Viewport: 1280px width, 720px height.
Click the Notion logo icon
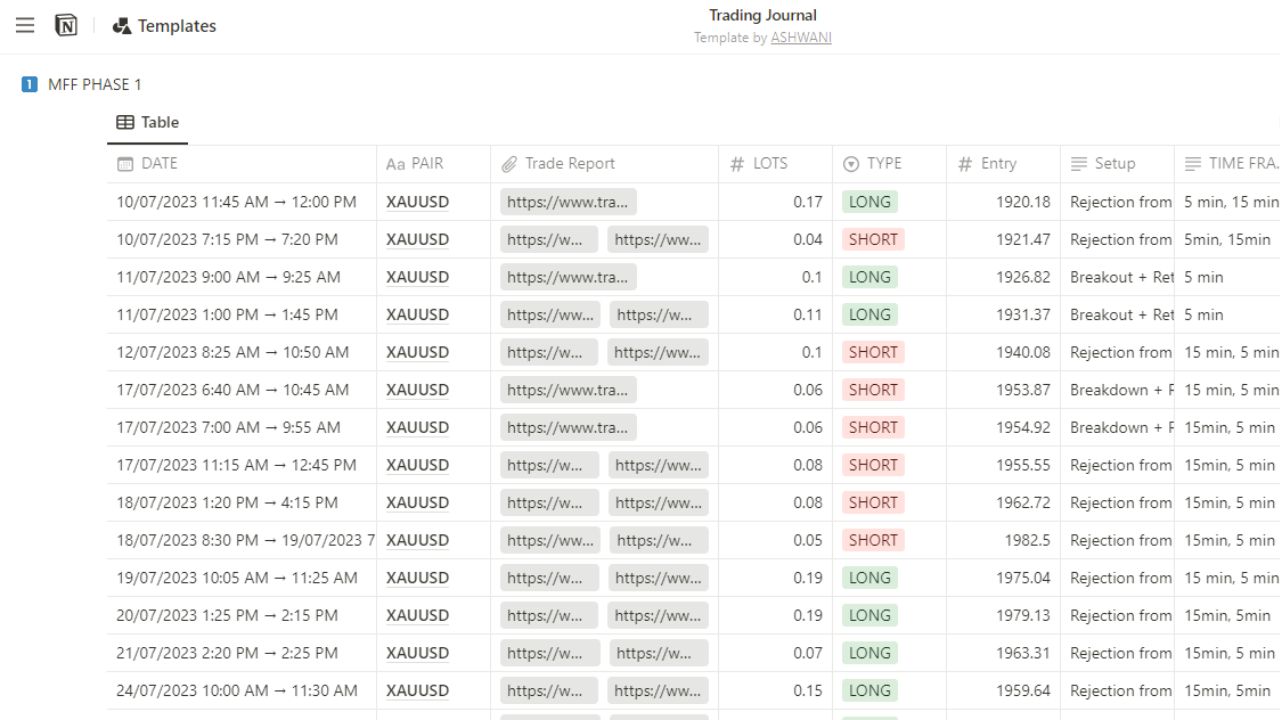65,25
